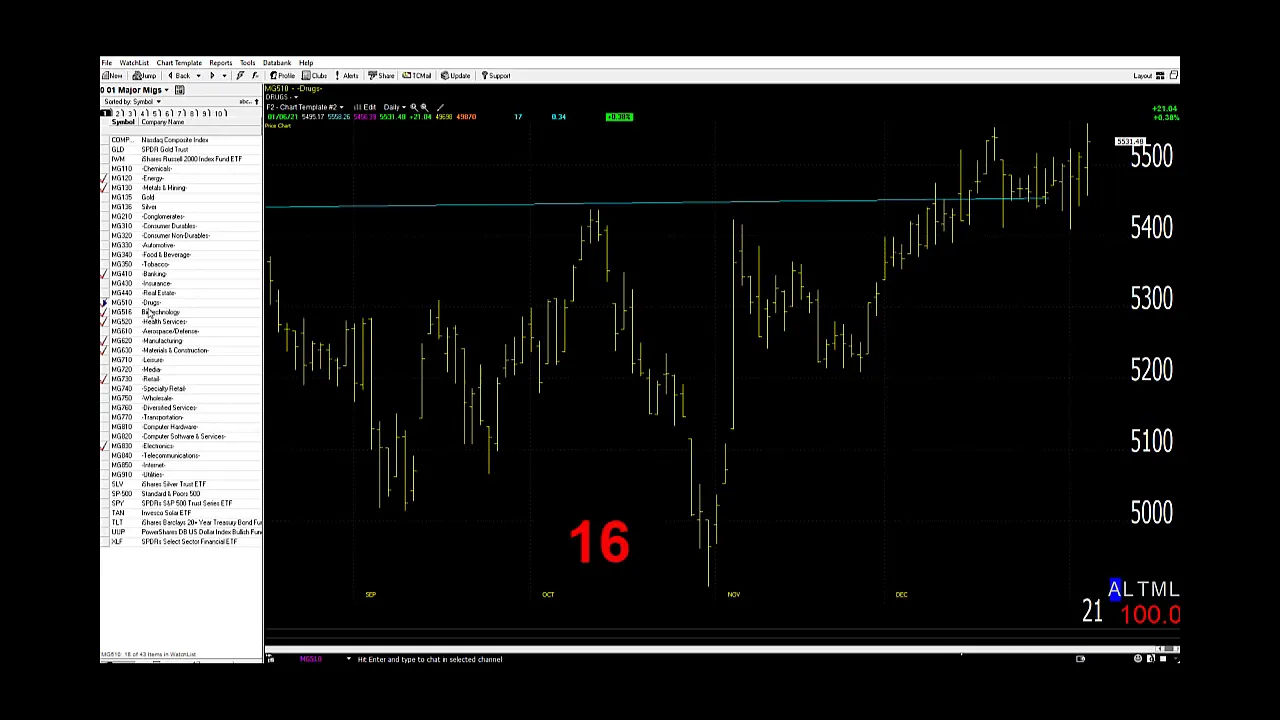Image resolution: width=1280 pixels, height=720 pixels.
Task: Toggle flag on MG120 Energy row
Action: point(104,178)
